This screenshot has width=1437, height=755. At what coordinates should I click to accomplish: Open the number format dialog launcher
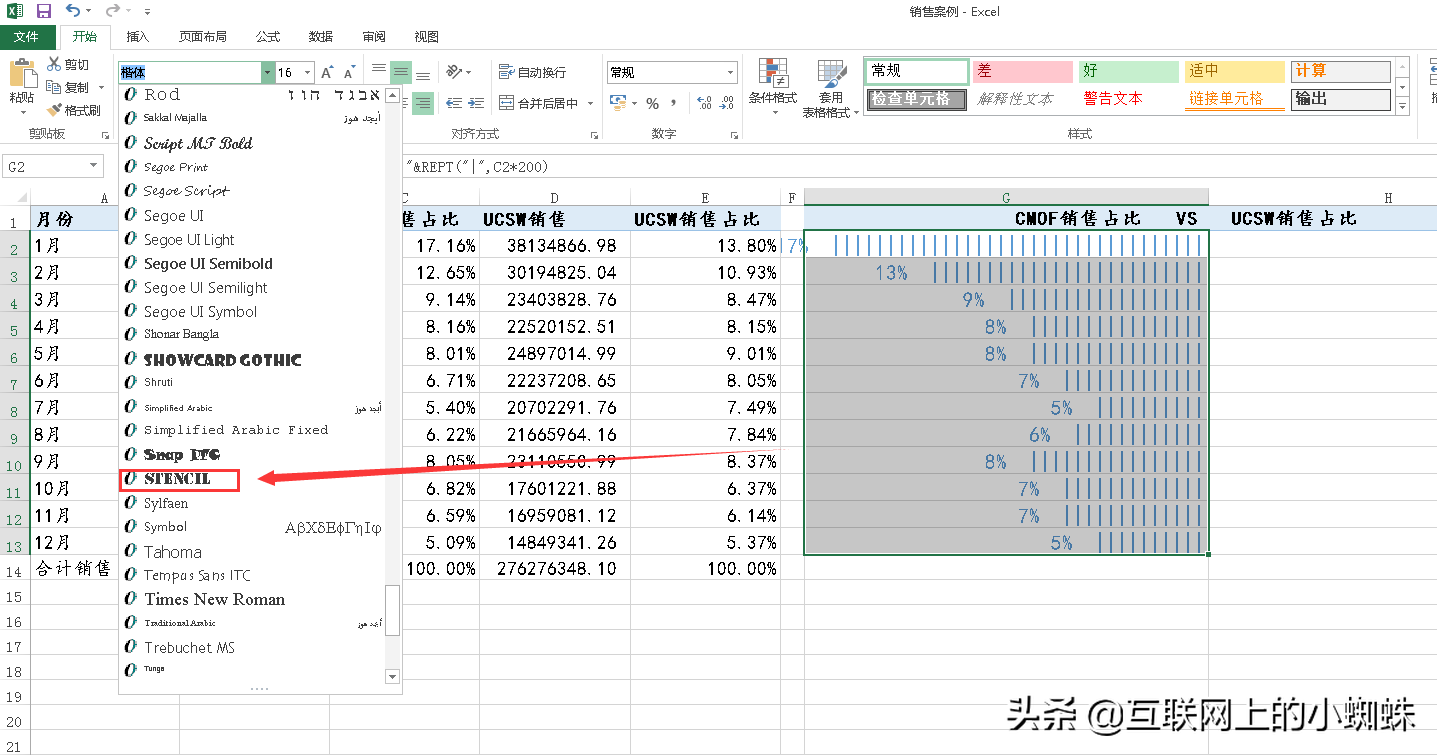(x=732, y=134)
